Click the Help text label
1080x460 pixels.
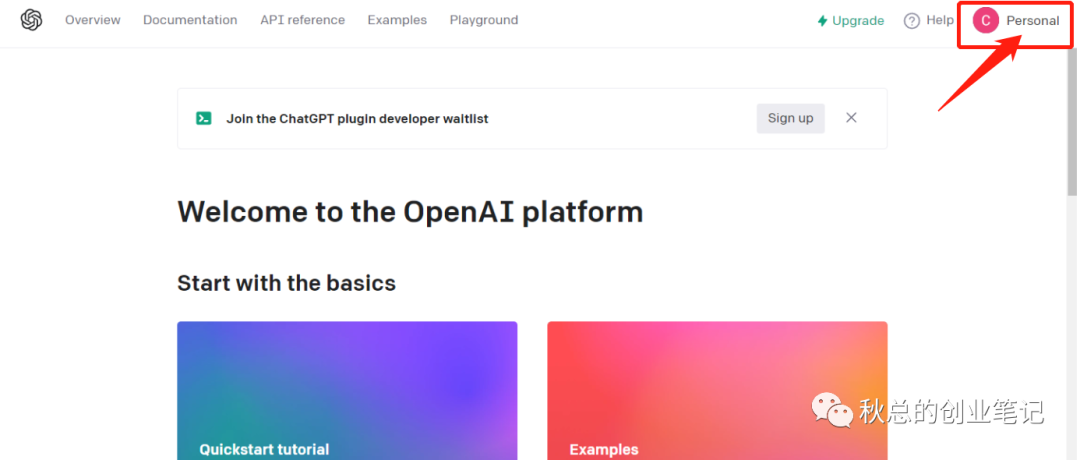[940, 20]
